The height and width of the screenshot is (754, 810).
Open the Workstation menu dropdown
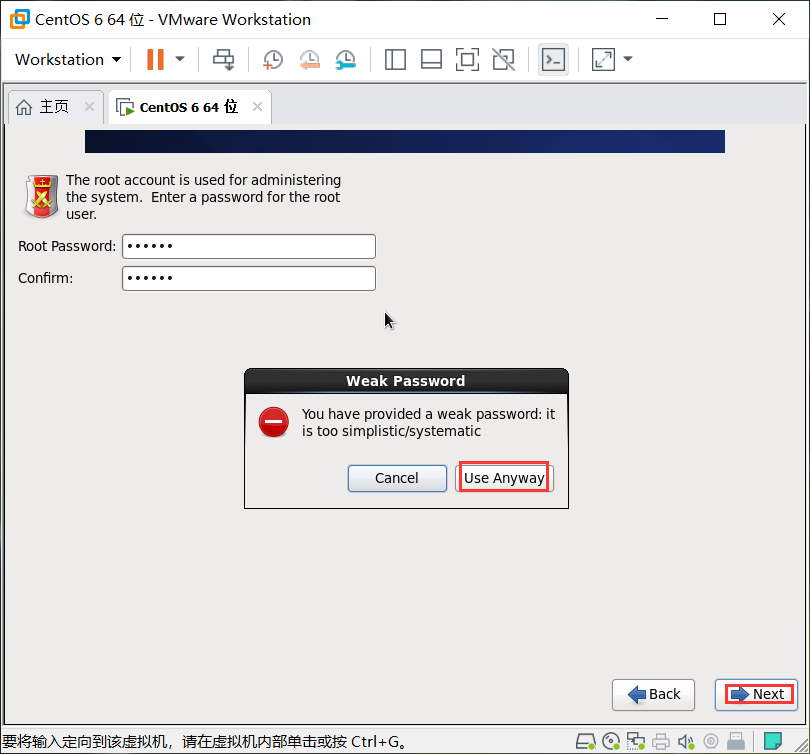coord(68,59)
